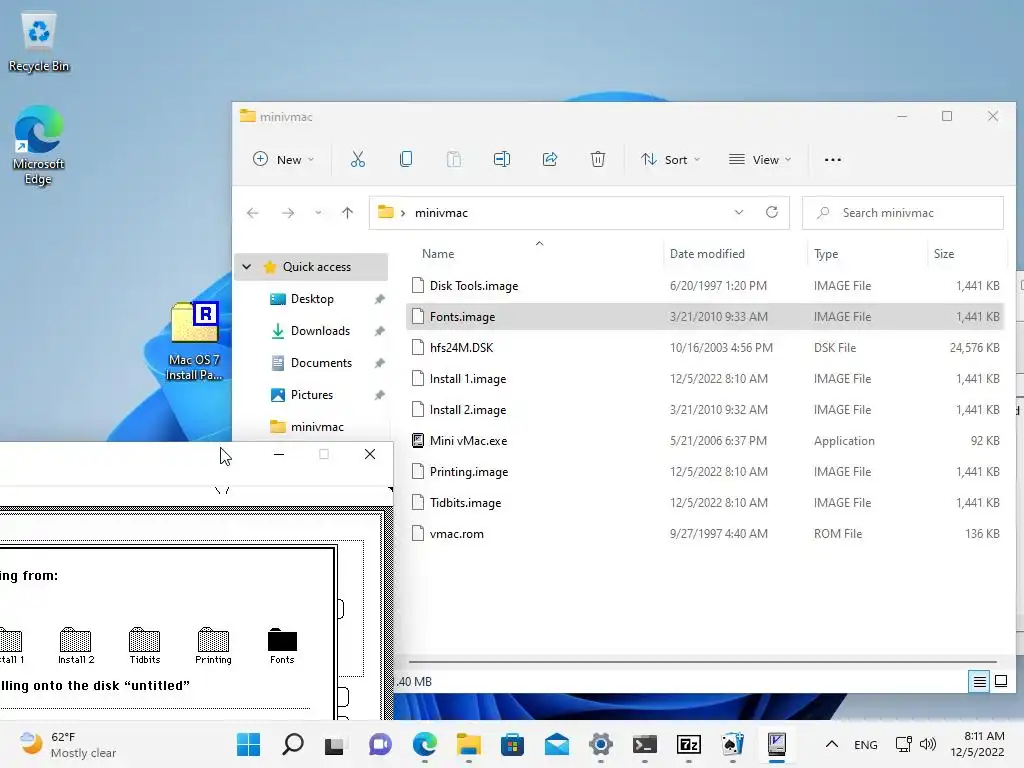Minimize the Mini vMac window

point(279,455)
